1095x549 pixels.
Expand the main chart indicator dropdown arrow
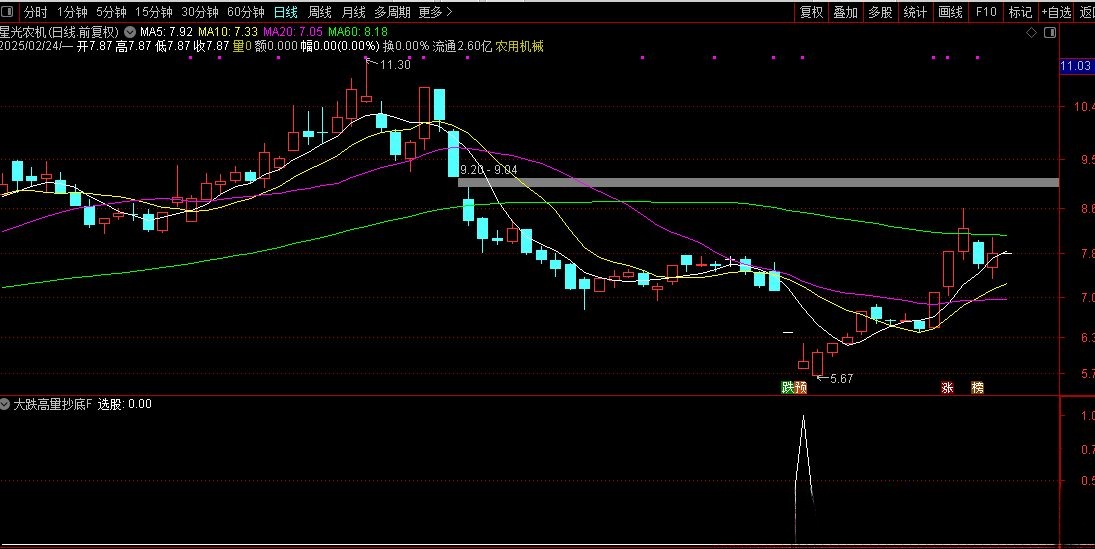pos(130,32)
